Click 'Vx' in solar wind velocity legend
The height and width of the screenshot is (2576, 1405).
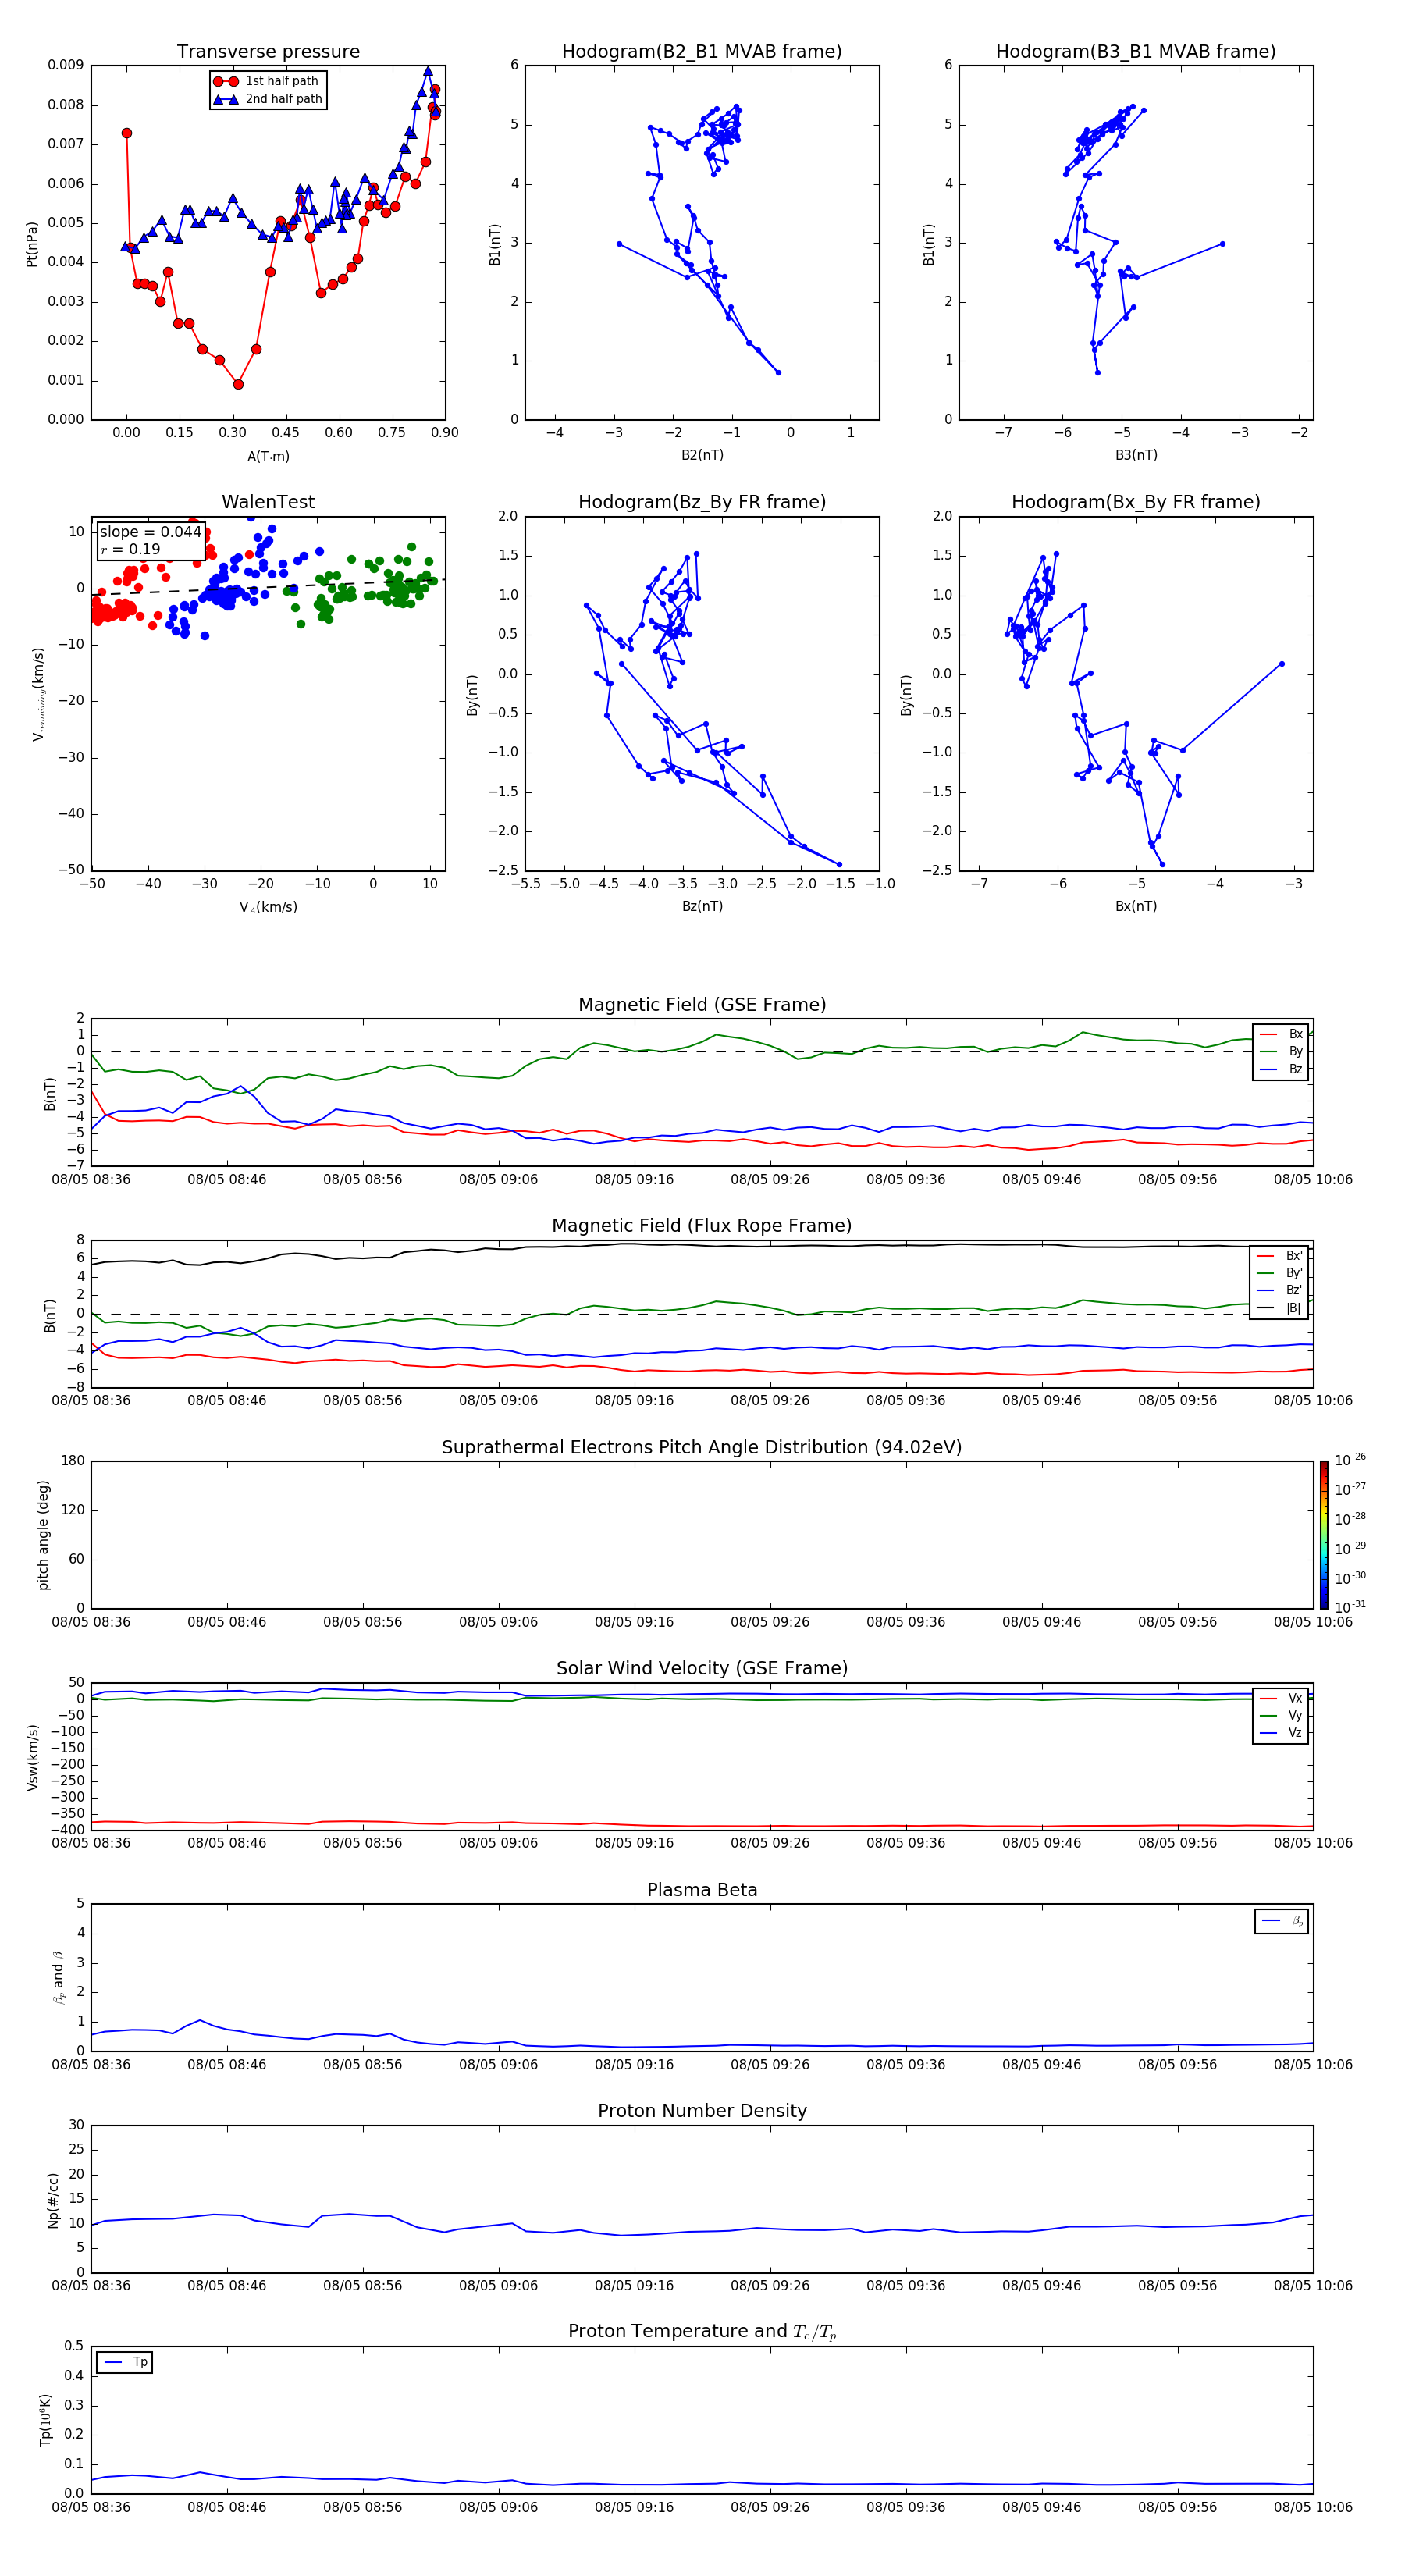point(1295,1698)
